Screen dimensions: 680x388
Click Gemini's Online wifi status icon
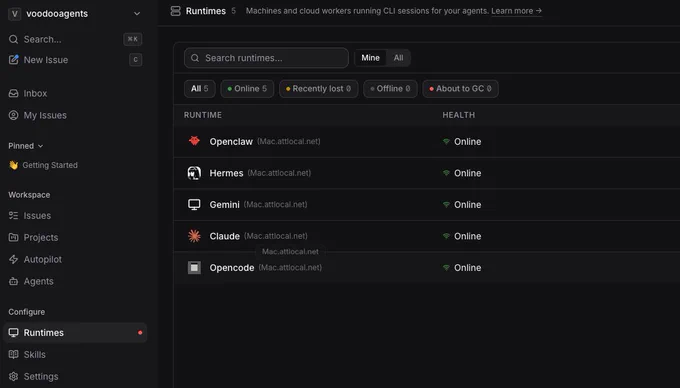[x=446, y=205]
